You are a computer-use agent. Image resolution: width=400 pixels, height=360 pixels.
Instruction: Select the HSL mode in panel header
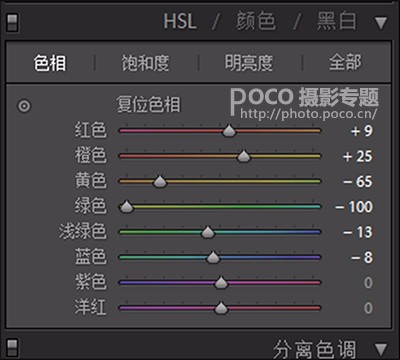point(180,21)
